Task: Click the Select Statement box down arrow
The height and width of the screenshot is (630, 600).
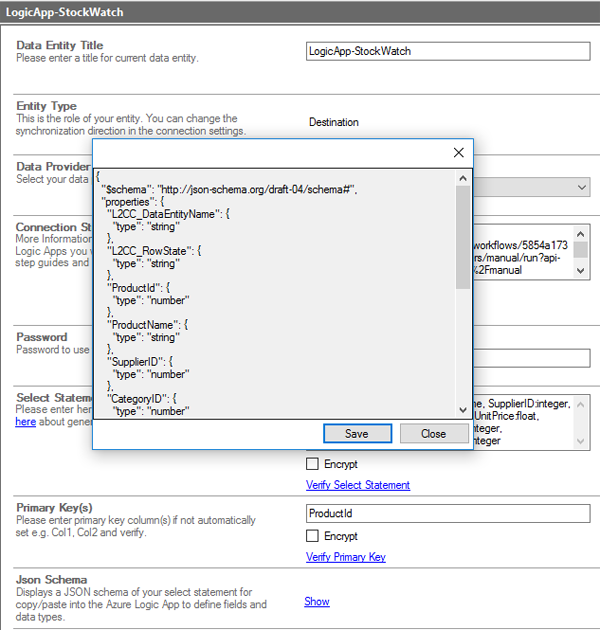Action: [581, 441]
